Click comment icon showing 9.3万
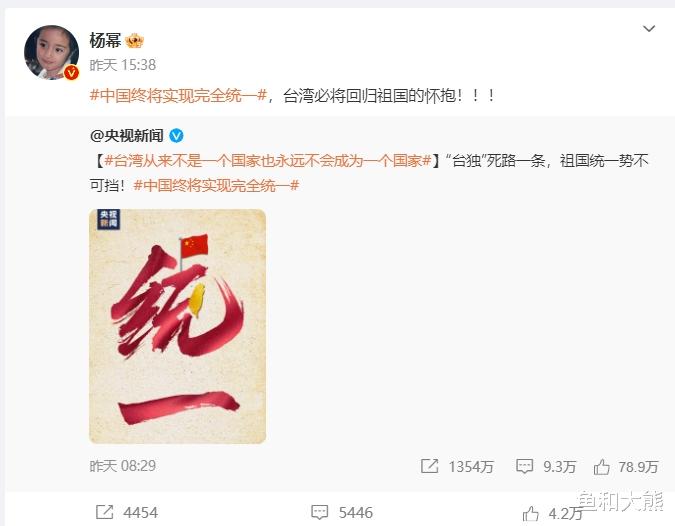The image size is (675, 526). click(x=524, y=466)
